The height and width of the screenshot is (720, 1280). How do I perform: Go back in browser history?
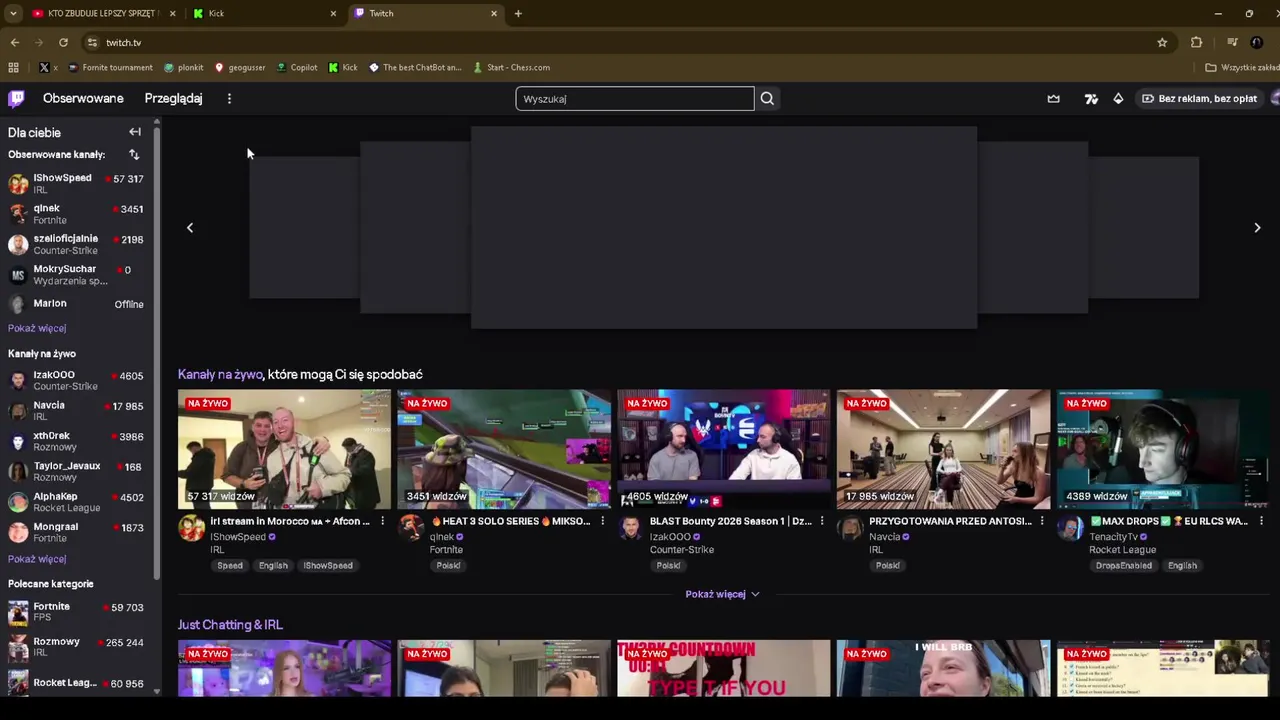pyautogui.click(x=14, y=42)
